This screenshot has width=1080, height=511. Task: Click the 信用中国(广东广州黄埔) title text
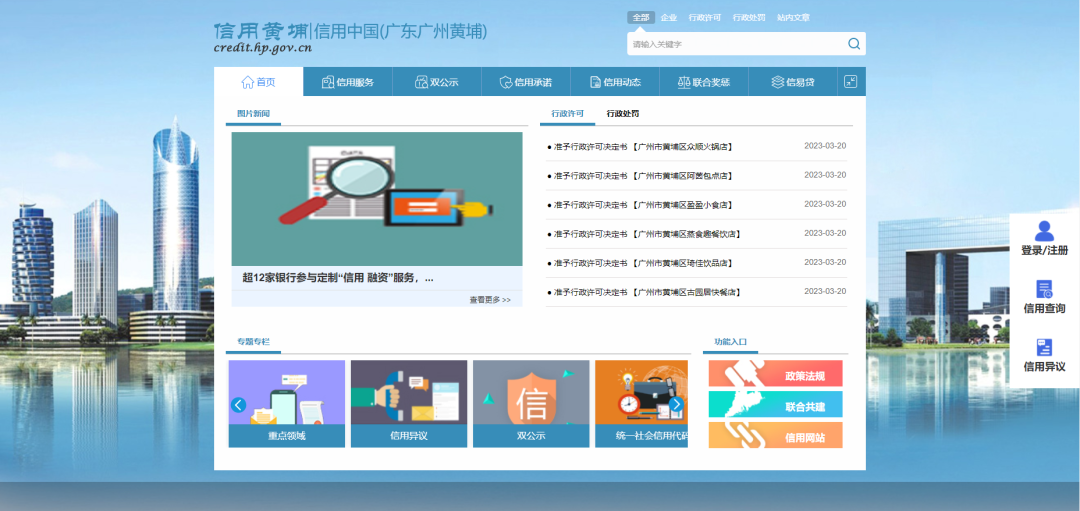click(x=400, y=31)
